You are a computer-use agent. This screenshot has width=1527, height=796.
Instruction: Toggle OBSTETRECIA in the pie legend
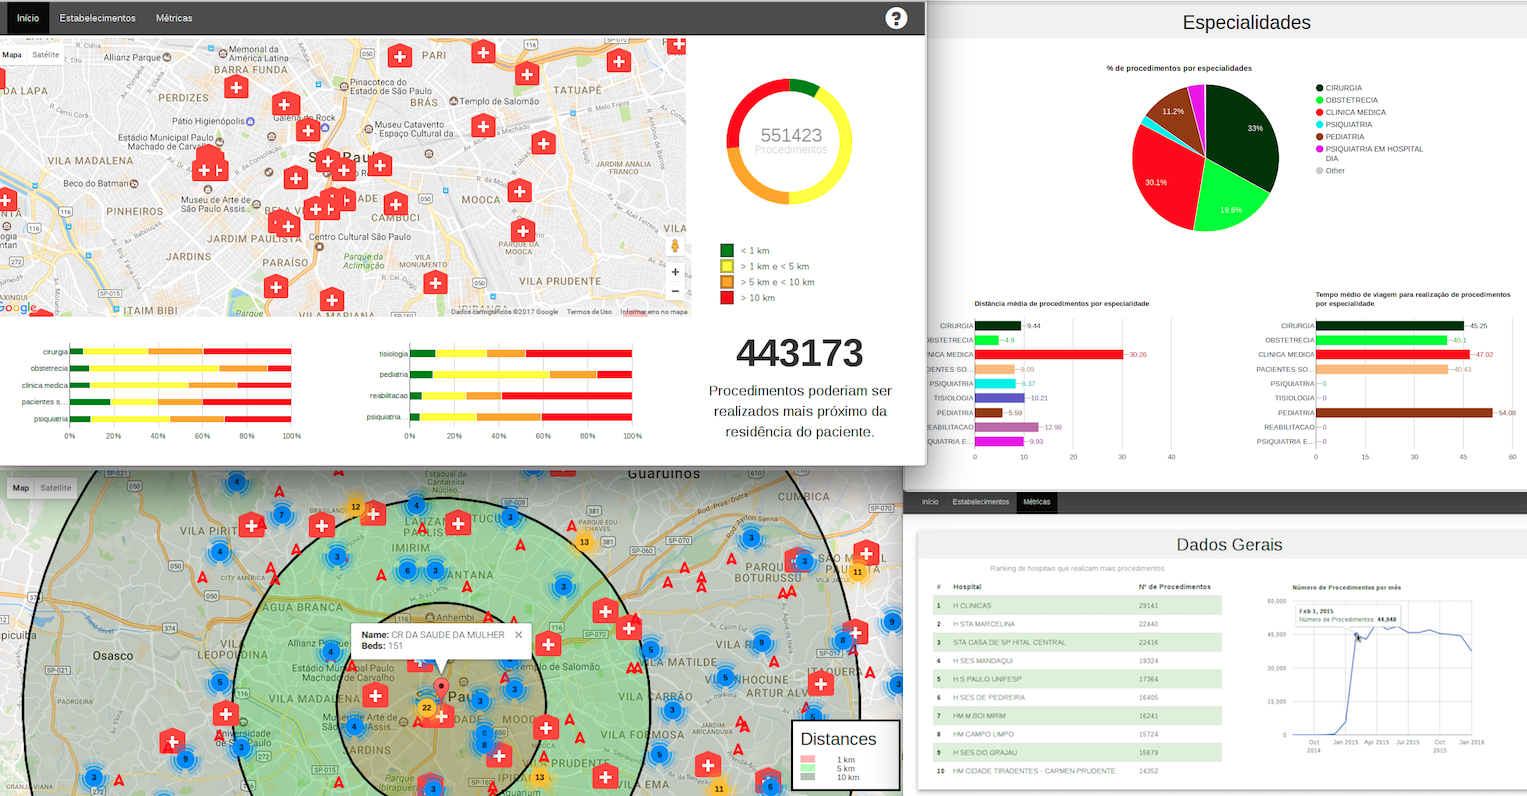point(1347,100)
